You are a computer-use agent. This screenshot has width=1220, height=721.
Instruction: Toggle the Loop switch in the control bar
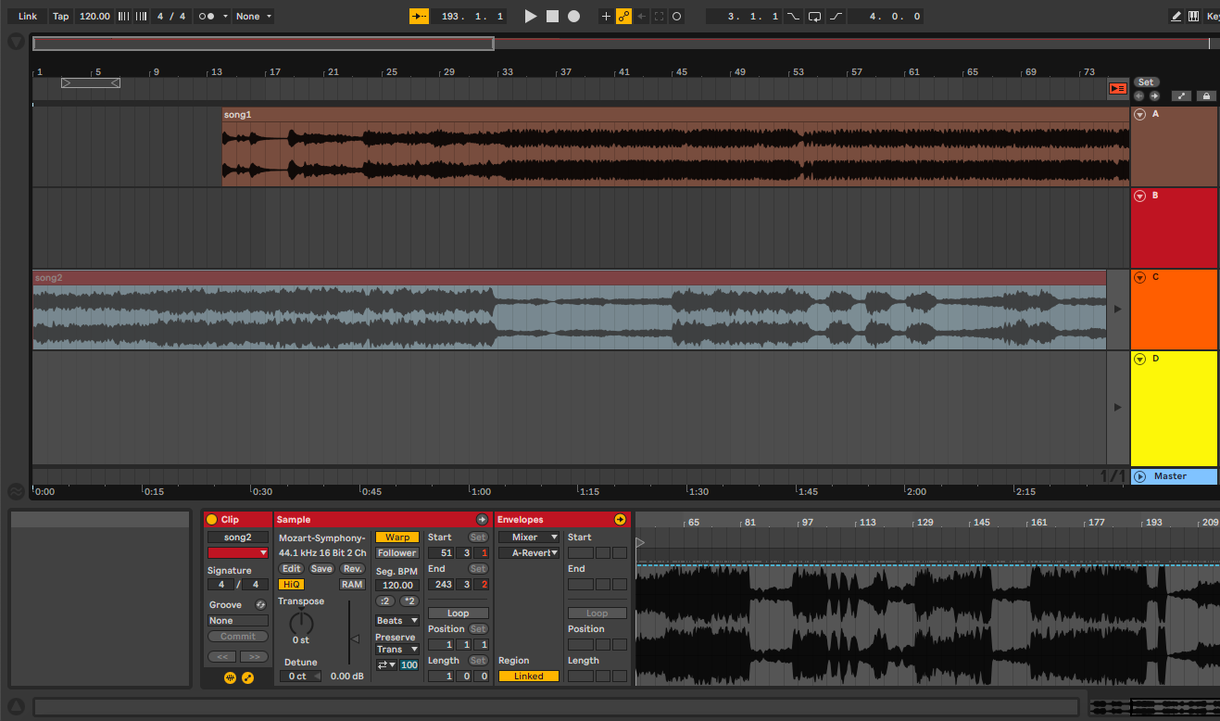(815, 16)
